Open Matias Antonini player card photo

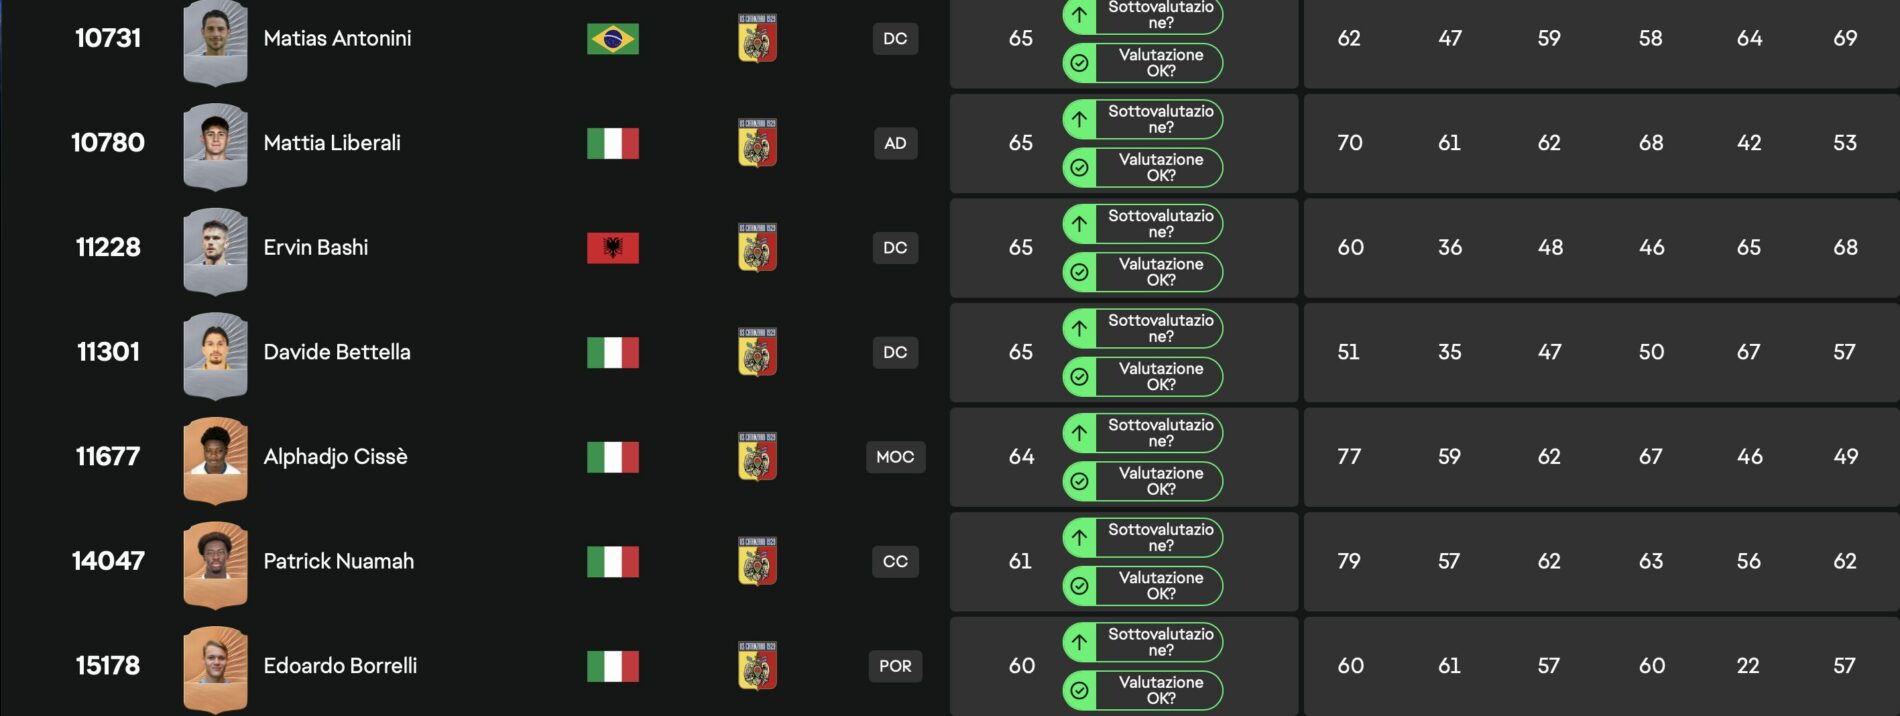tap(215, 42)
